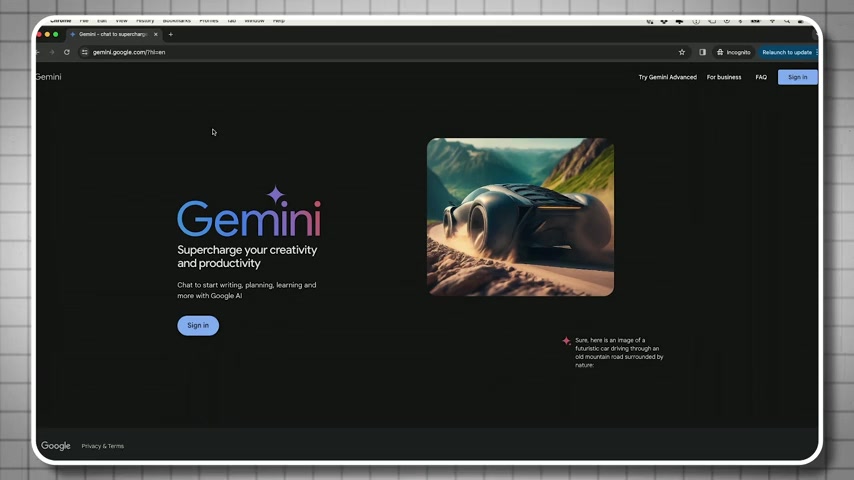Screen dimensions: 854x480
Task: Click Sign in button in page header
Action: coord(797,77)
